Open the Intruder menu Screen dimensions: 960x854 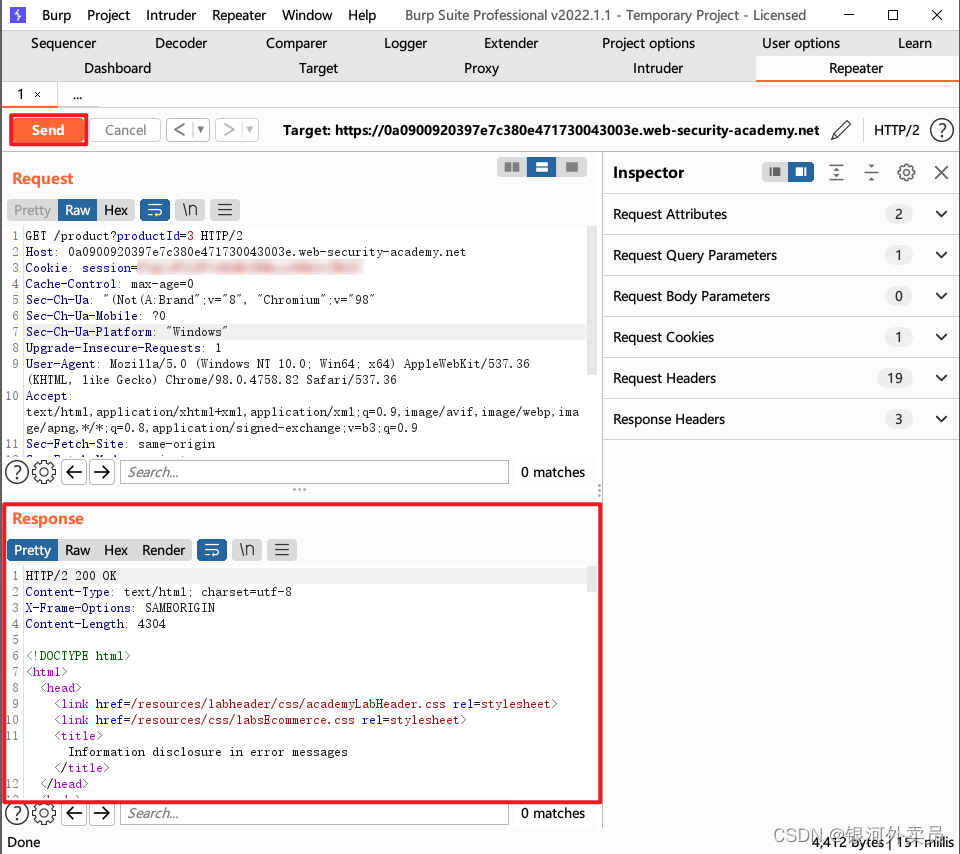click(171, 15)
